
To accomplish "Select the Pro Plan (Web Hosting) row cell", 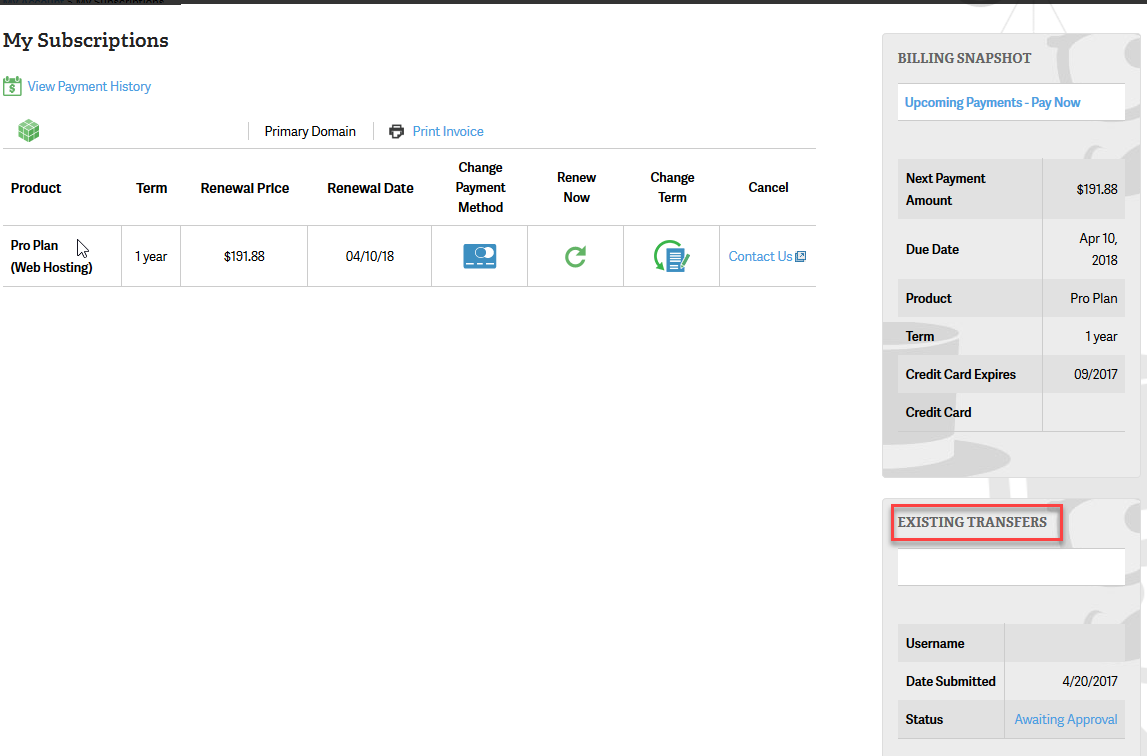I will point(51,256).
